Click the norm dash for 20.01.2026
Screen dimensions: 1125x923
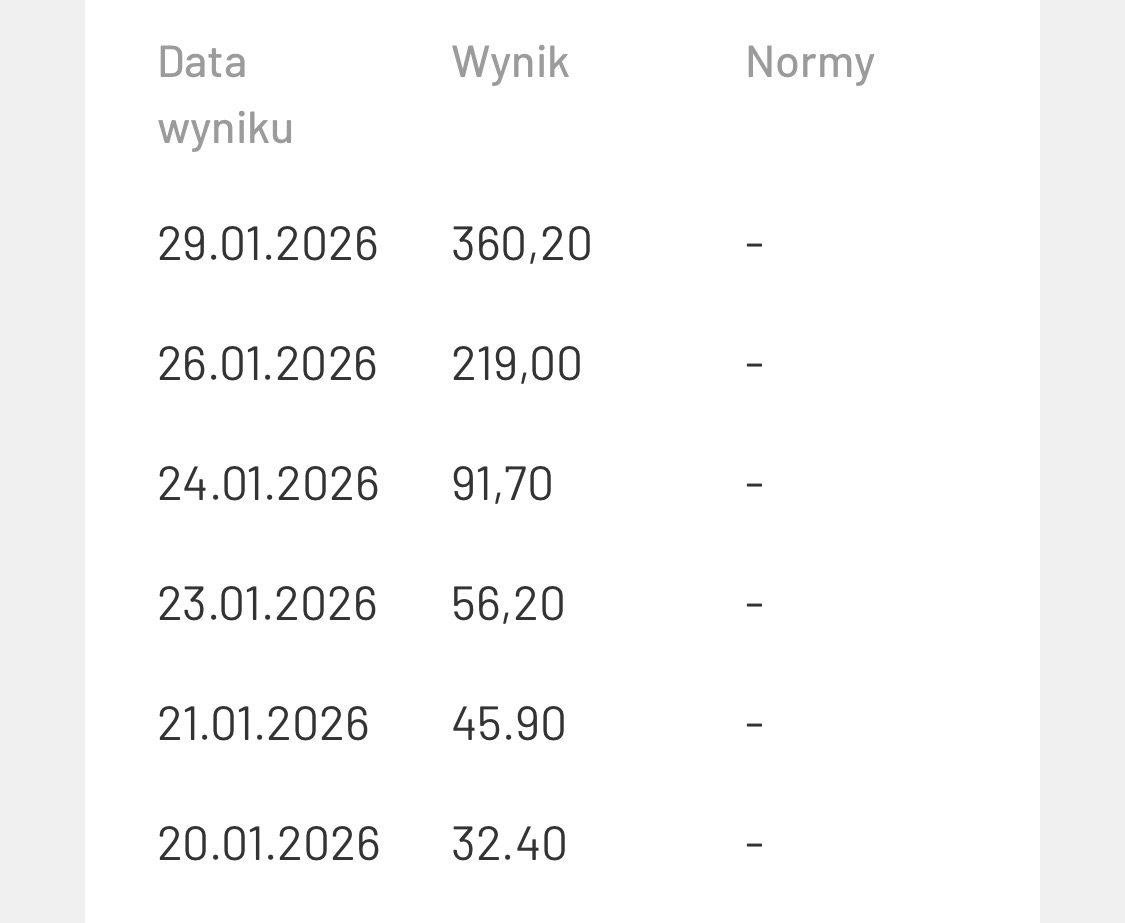(755, 844)
